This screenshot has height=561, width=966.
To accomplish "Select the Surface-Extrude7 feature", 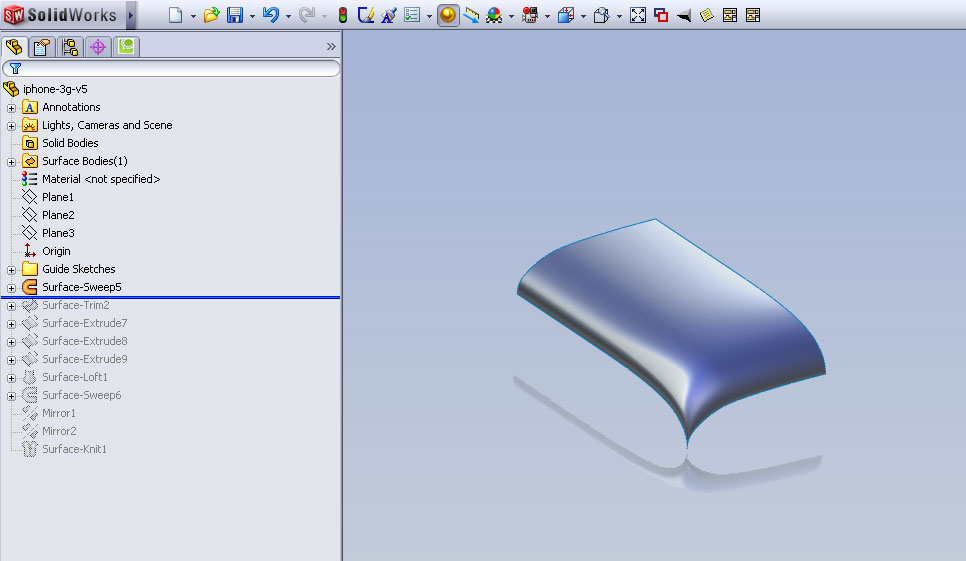I will coord(84,323).
